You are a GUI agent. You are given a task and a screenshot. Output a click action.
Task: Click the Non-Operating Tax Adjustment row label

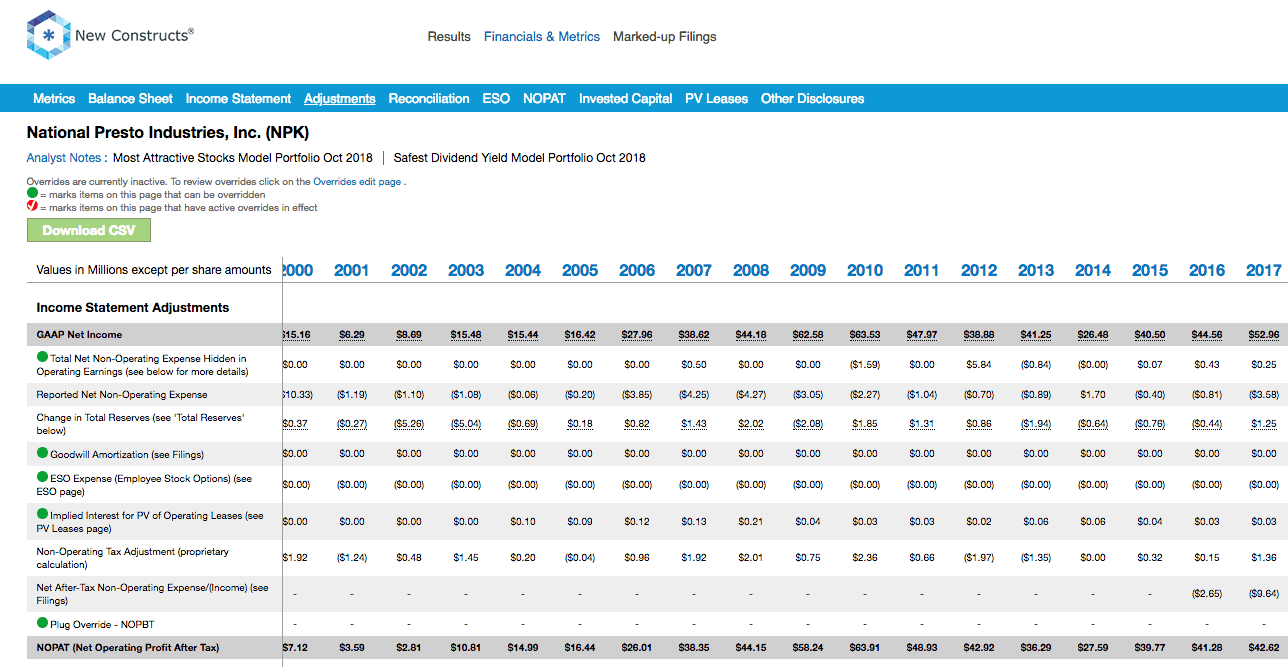(x=133, y=557)
